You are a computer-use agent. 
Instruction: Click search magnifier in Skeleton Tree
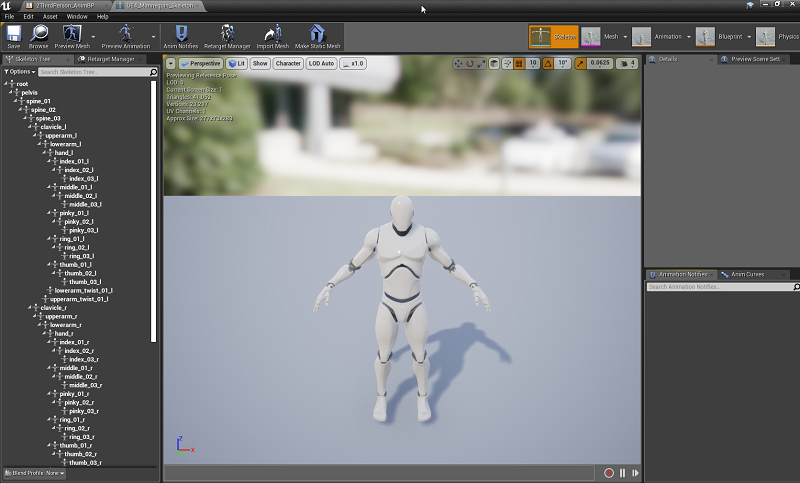tap(153, 72)
